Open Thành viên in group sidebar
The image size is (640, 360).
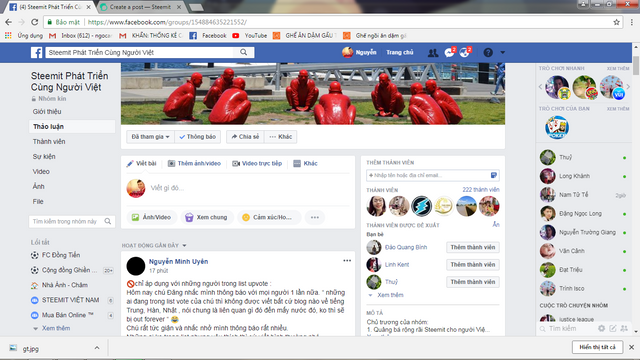[49, 141]
